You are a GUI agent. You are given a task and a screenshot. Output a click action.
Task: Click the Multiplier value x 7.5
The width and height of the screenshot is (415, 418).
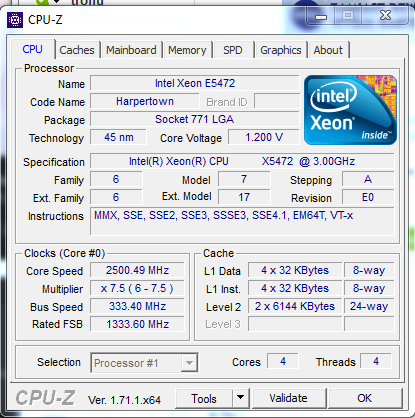(x=137, y=288)
